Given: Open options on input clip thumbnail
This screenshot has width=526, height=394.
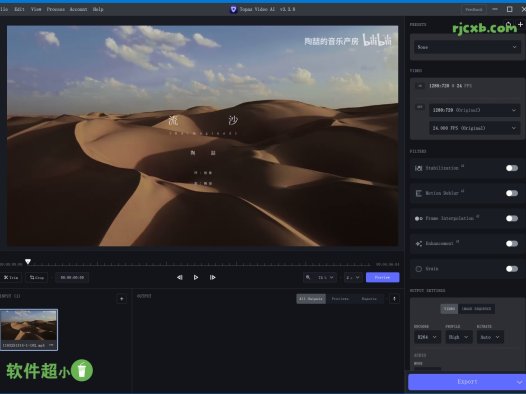Looking at the screenshot, I should (x=51, y=345).
